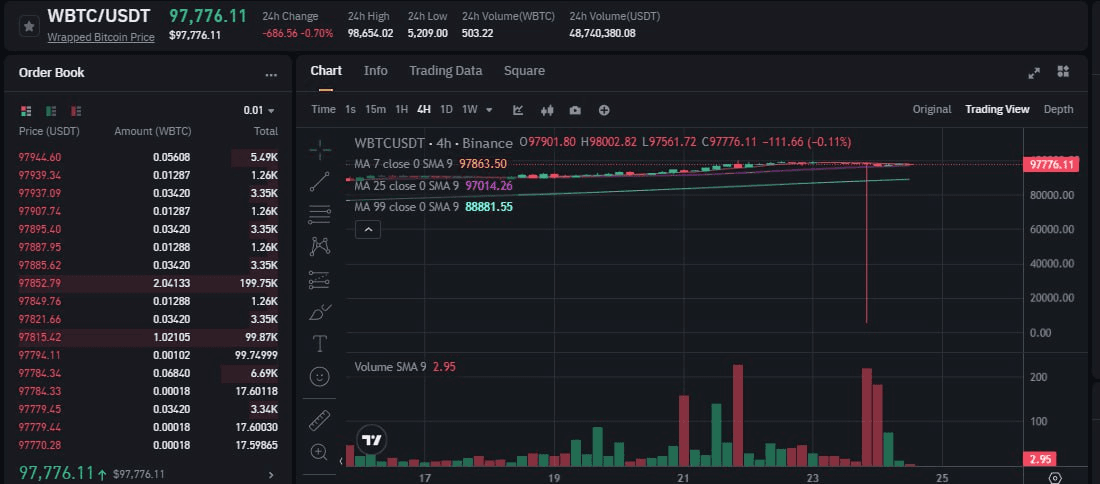The width and height of the screenshot is (1100, 484).
Task: Open the 0.01 price grouping dropdown
Action: 259,111
